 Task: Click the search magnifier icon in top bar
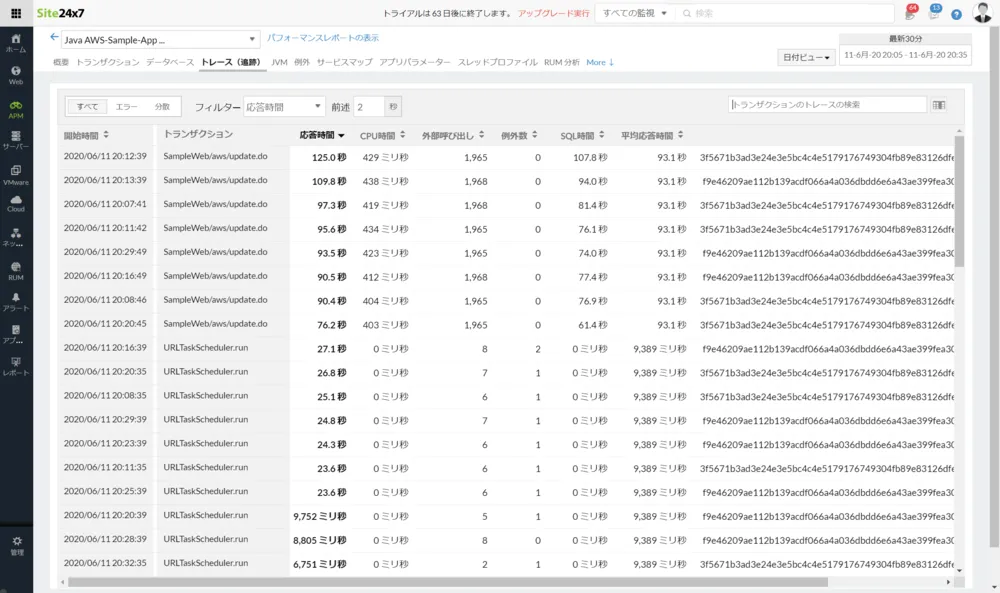point(687,13)
